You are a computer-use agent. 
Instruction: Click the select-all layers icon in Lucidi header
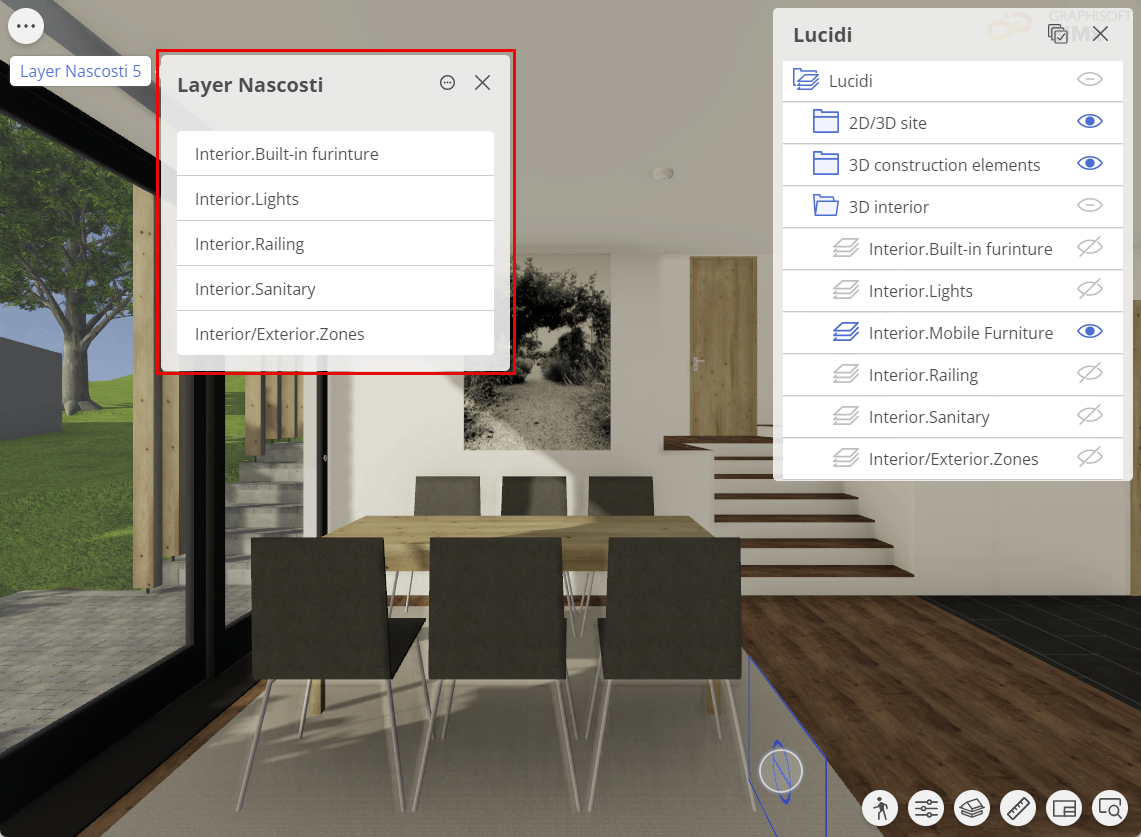[x=1057, y=34]
